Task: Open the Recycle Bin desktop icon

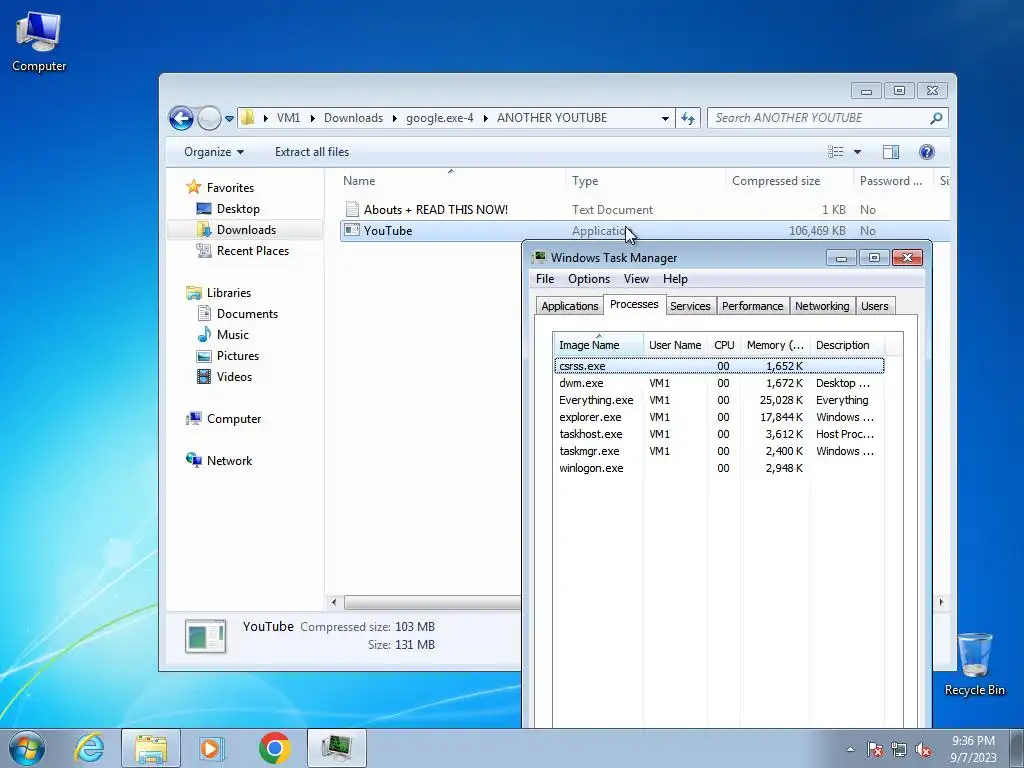Action: tap(974, 664)
